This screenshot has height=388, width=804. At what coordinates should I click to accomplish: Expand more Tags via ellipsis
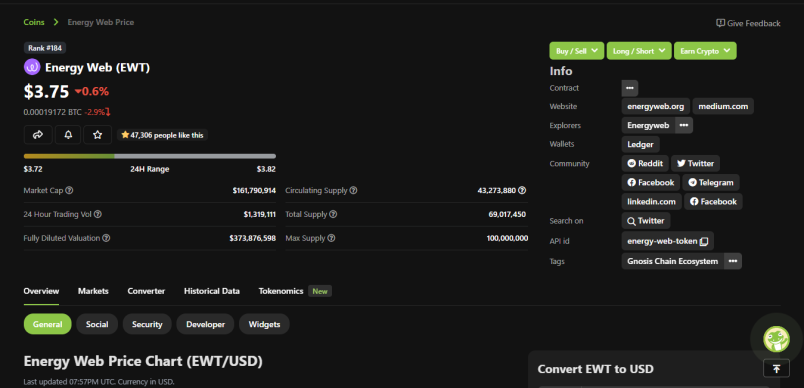733,261
